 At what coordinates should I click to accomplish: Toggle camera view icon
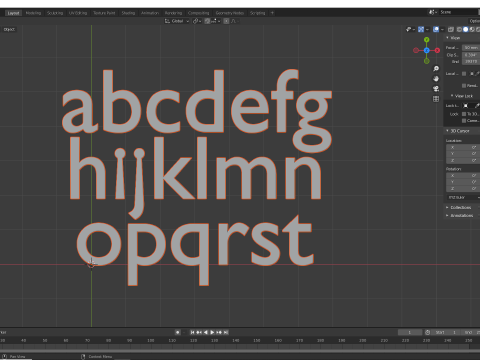[436, 89]
